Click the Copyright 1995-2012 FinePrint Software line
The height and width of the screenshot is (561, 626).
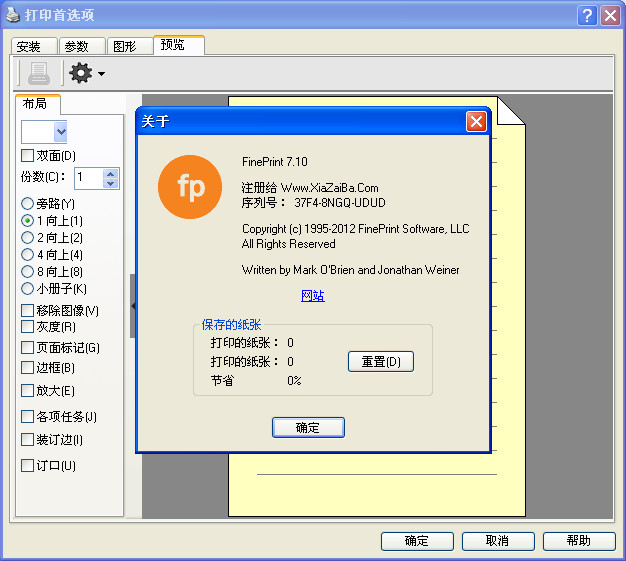(x=356, y=229)
